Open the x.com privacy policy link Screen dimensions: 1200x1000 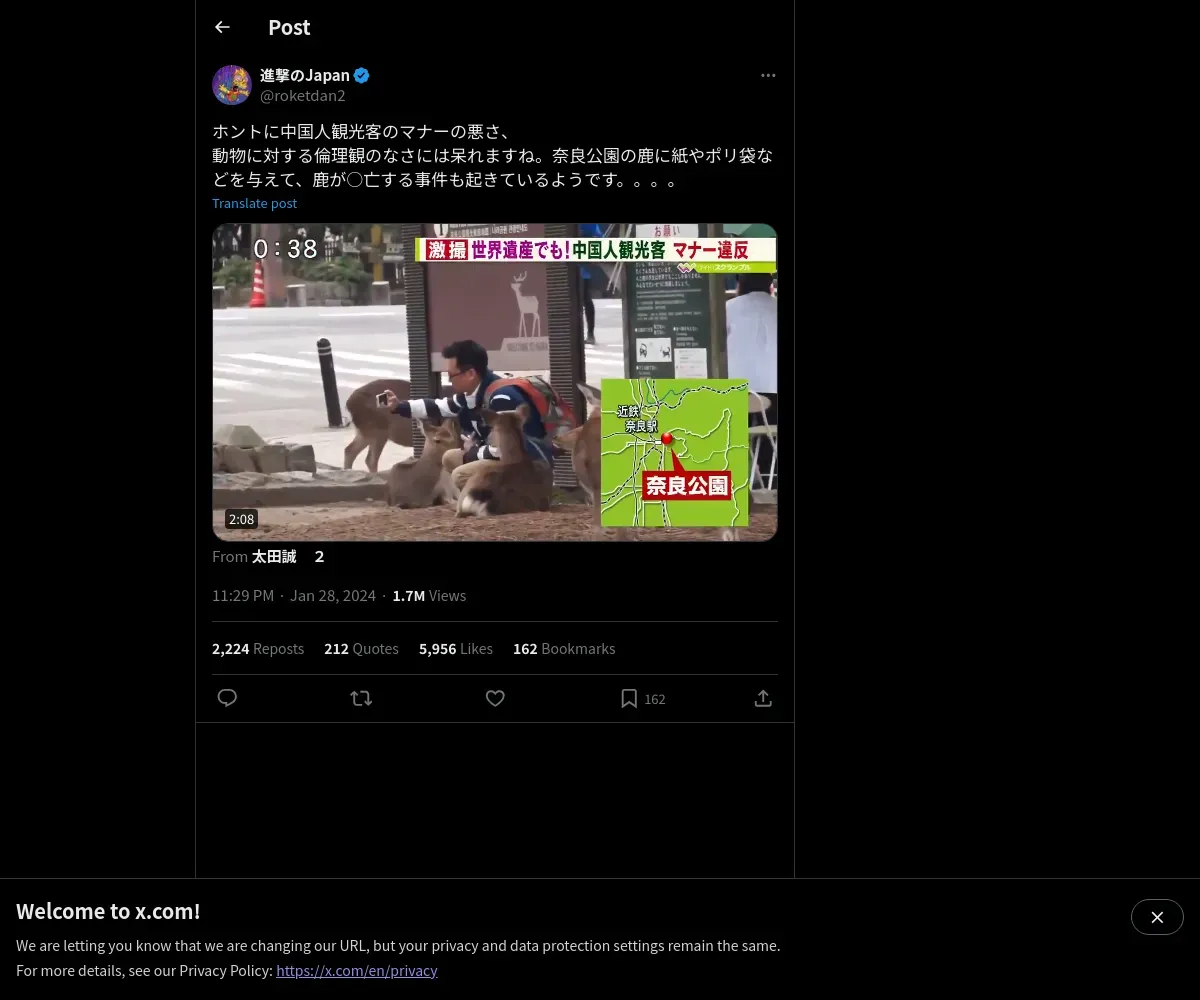click(357, 970)
